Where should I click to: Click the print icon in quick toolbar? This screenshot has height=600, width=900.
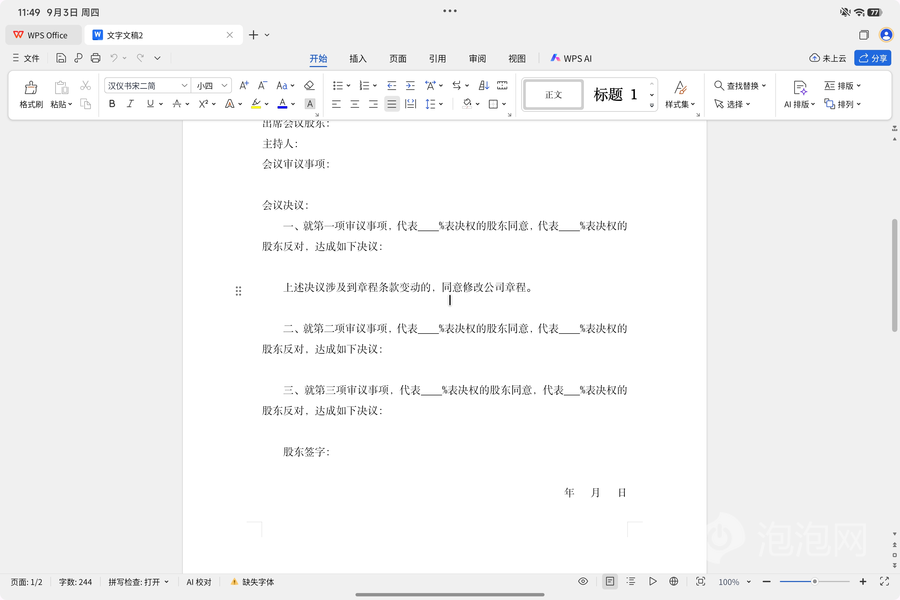click(96, 58)
